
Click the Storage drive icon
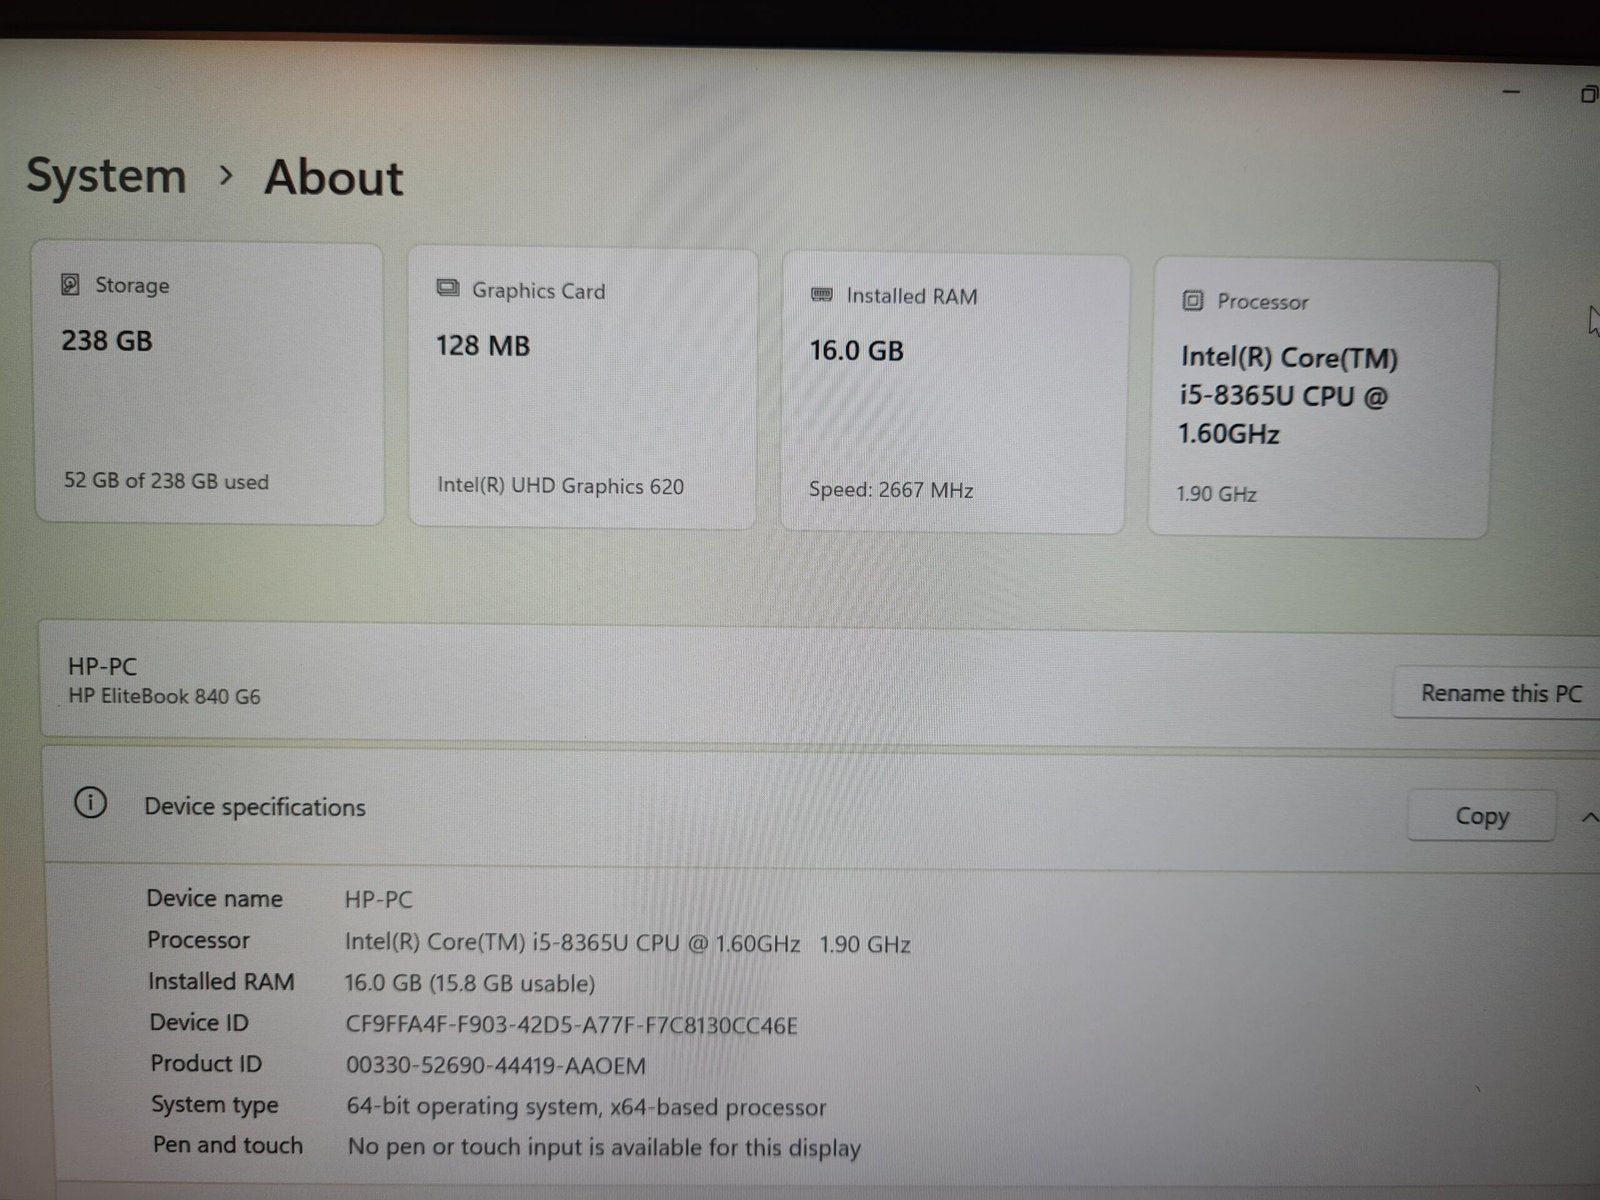click(x=70, y=285)
